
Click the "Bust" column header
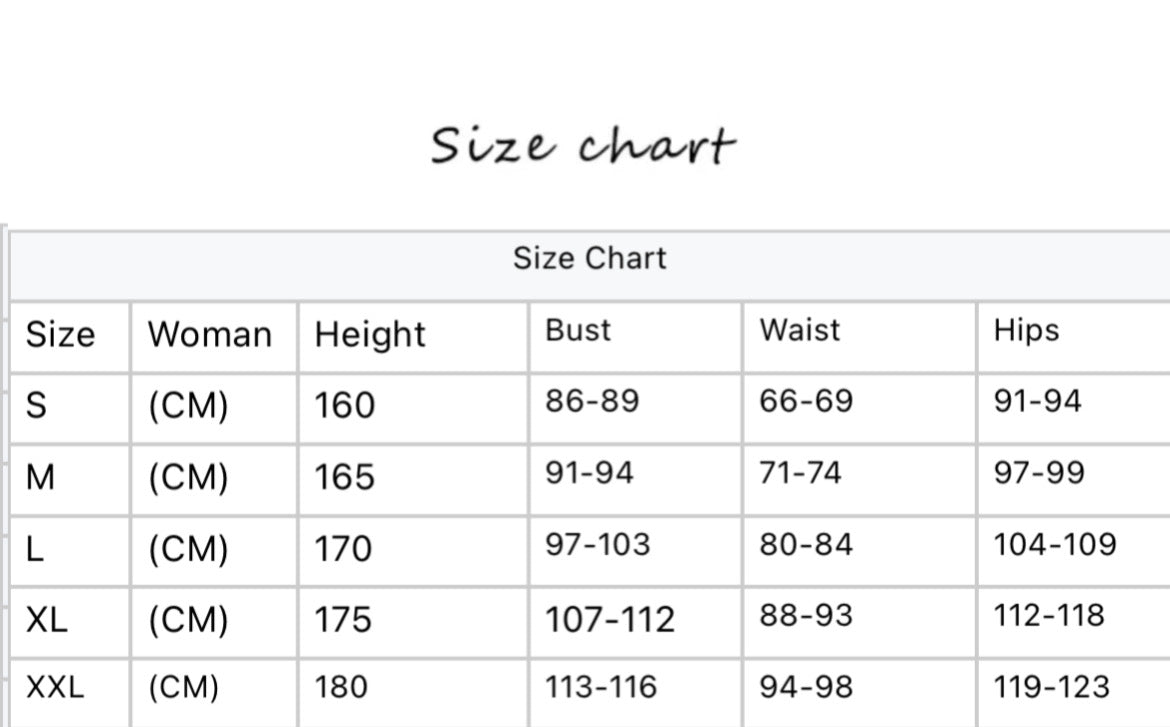coord(578,330)
